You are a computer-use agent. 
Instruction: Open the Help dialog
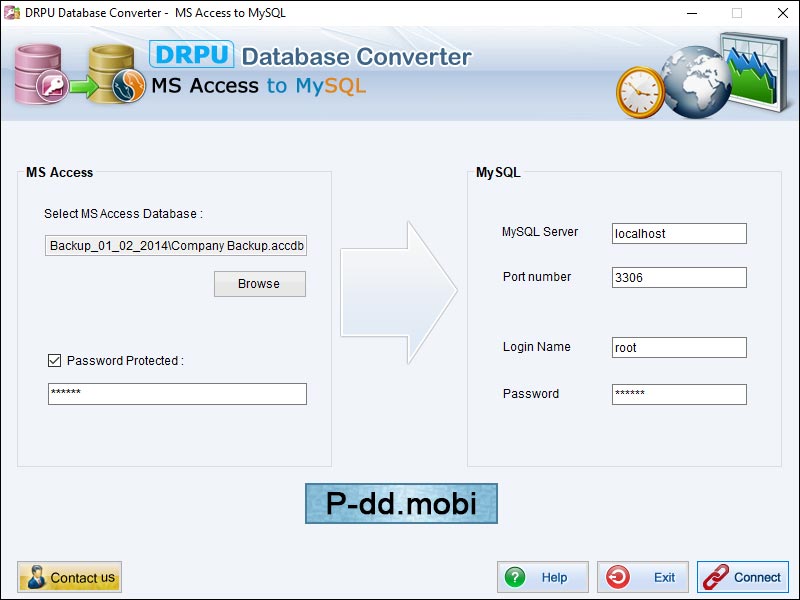point(543,577)
